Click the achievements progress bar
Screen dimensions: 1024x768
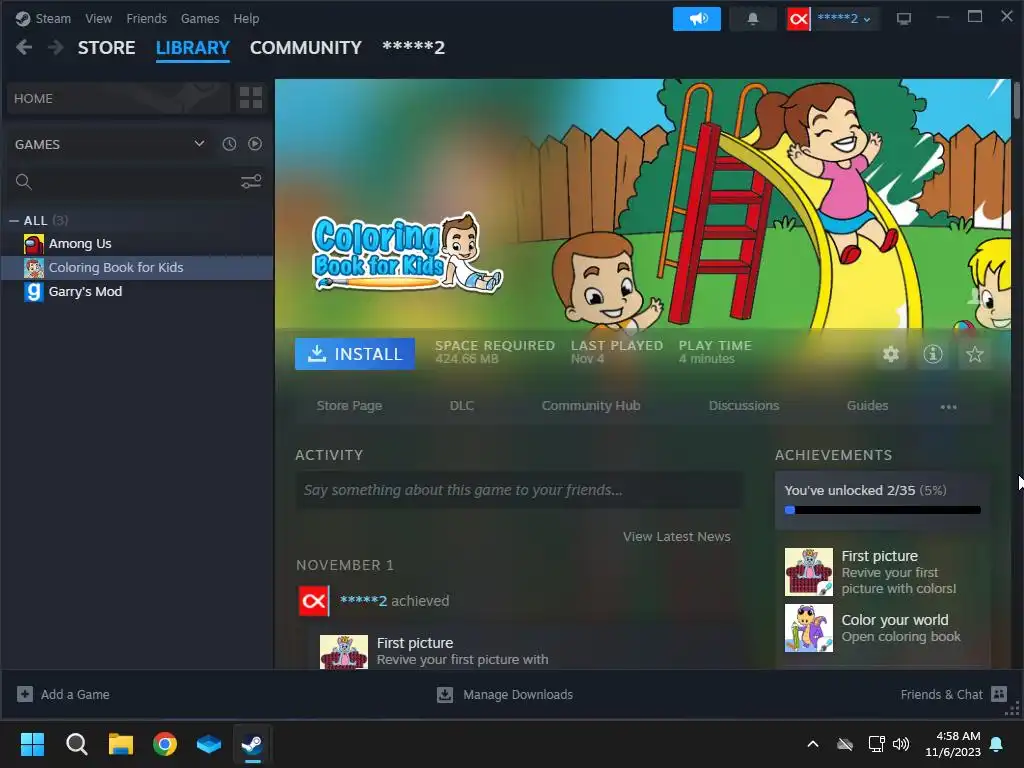point(882,510)
